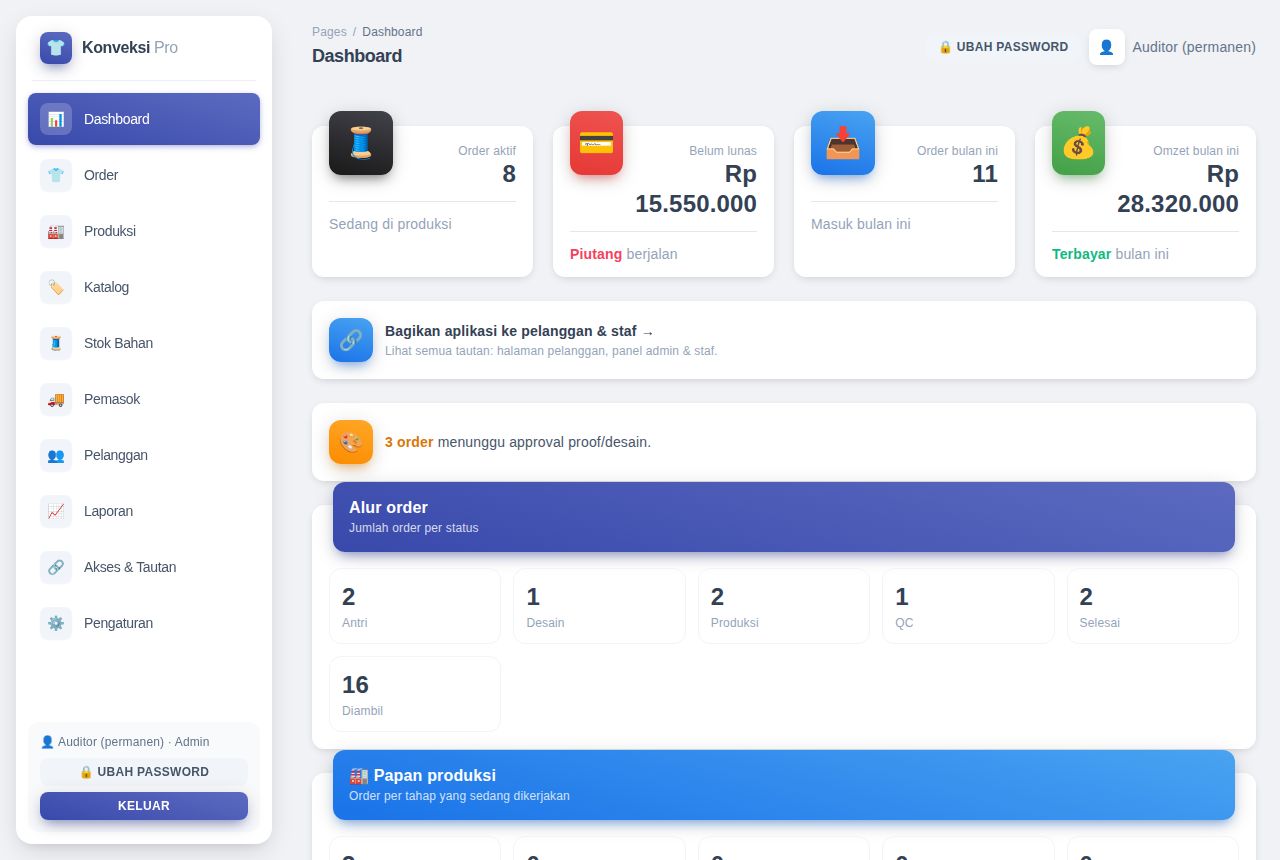1280x860 pixels.
Task: Click the Katalog tag icon
Action: [x=56, y=287]
